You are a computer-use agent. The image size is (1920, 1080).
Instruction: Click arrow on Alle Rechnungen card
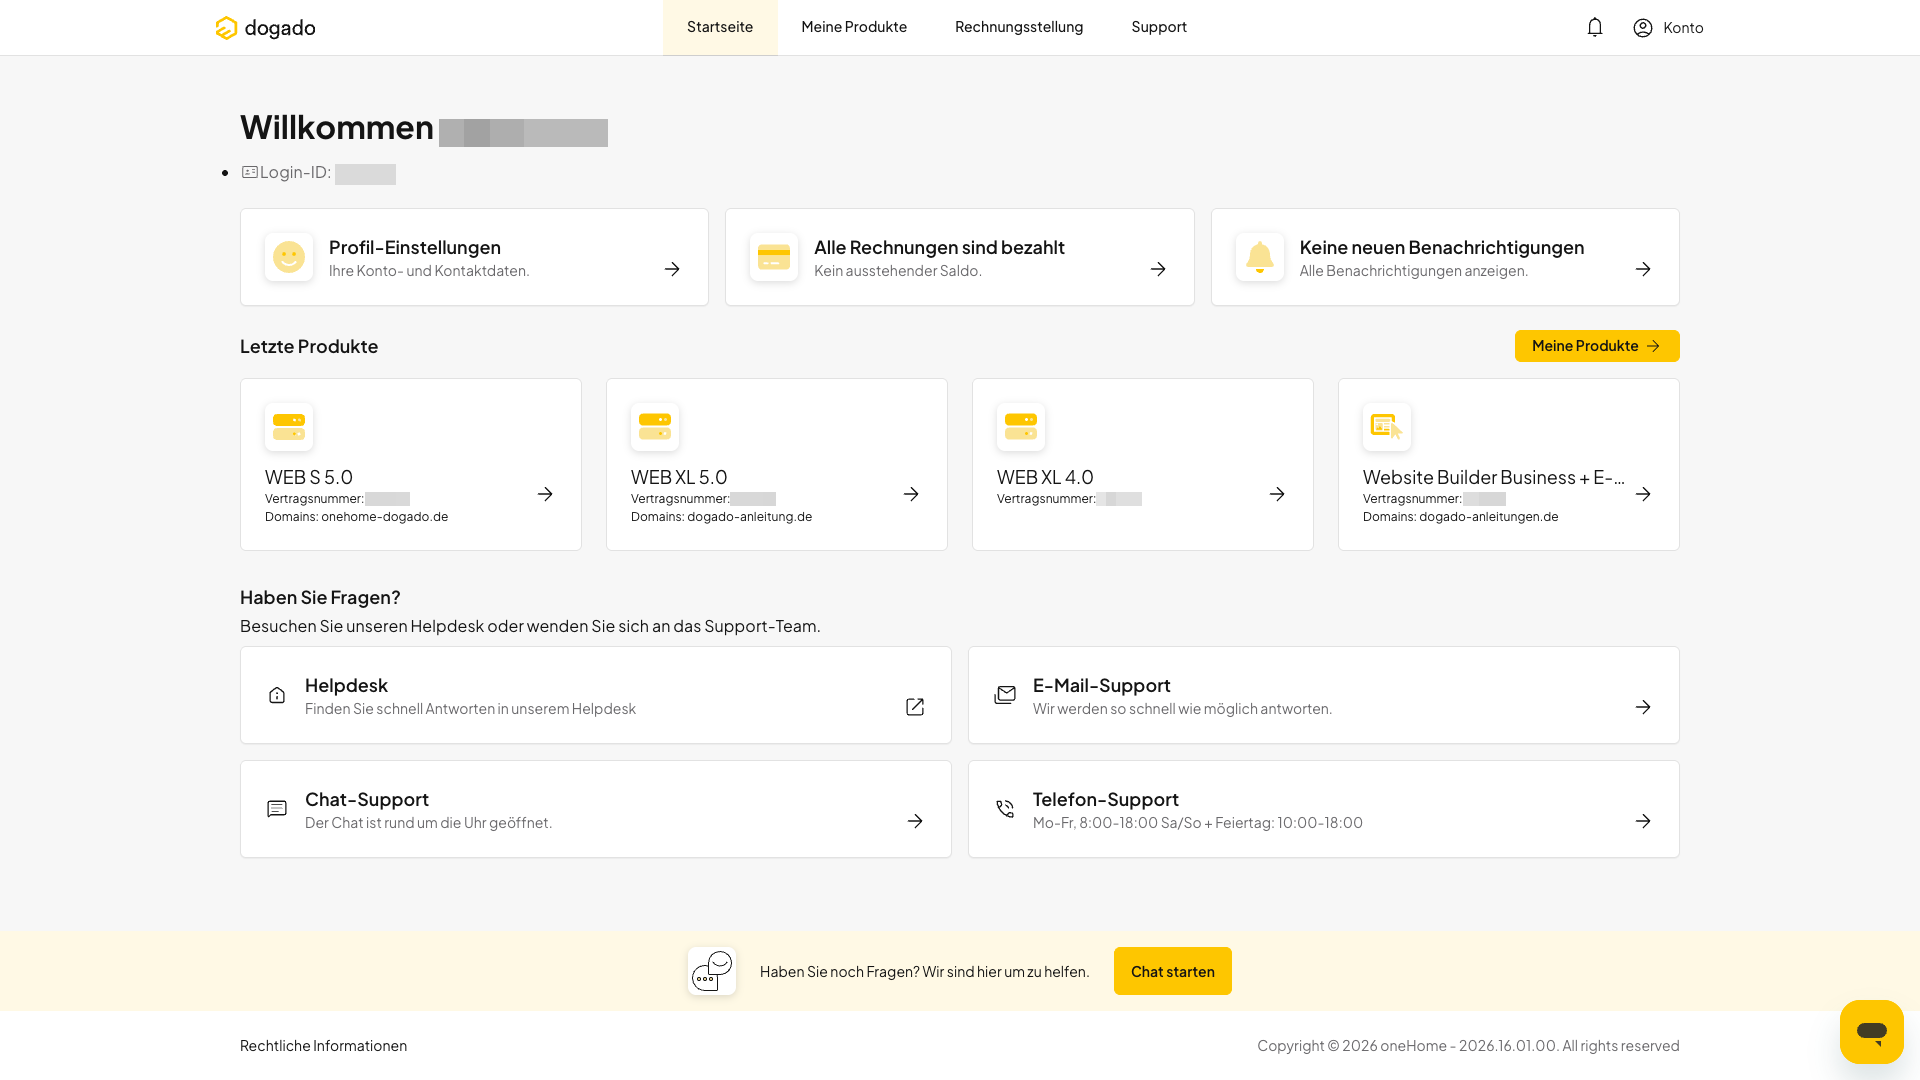point(1158,269)
